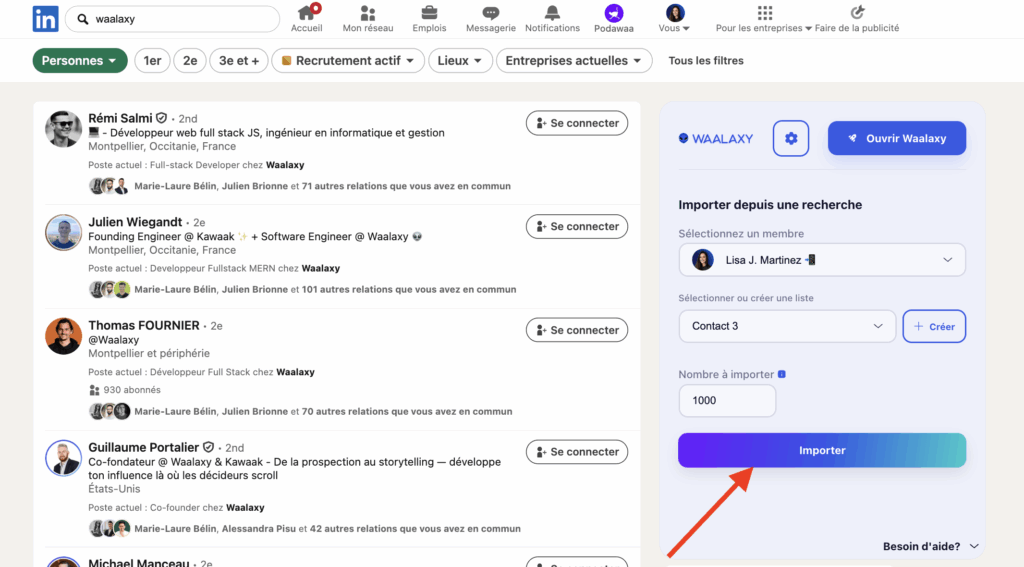Click the search magnifier icon

tap(83, 19)
